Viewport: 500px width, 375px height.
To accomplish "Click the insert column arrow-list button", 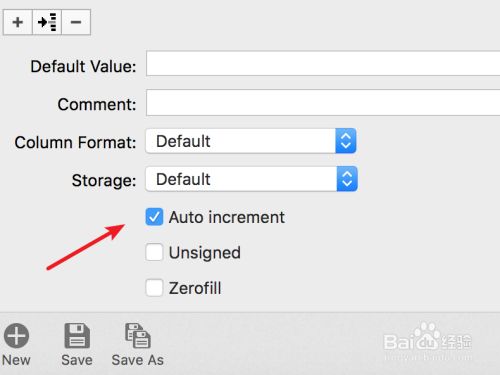I will tap(47, 22).
